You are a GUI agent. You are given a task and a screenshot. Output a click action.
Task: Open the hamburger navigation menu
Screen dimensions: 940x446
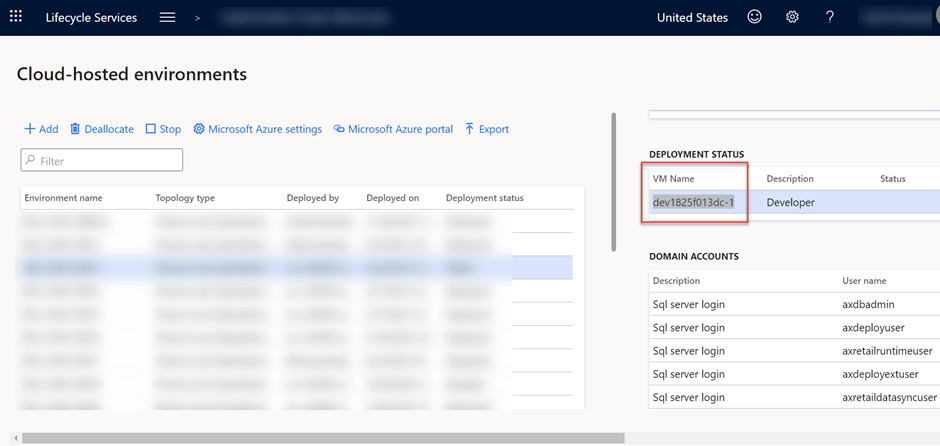click(x=167, y=17)
